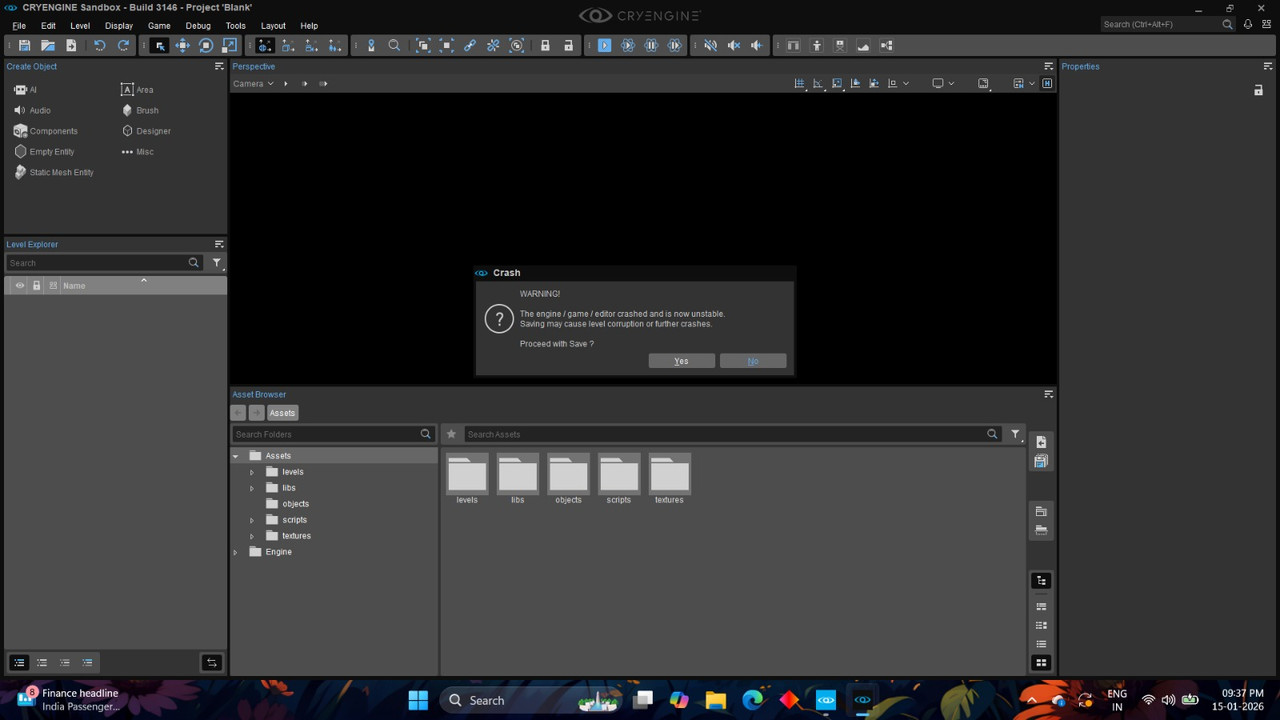Collapse the Assets root folder
This screenshot has width=1280, height=720.
point(236,456)
